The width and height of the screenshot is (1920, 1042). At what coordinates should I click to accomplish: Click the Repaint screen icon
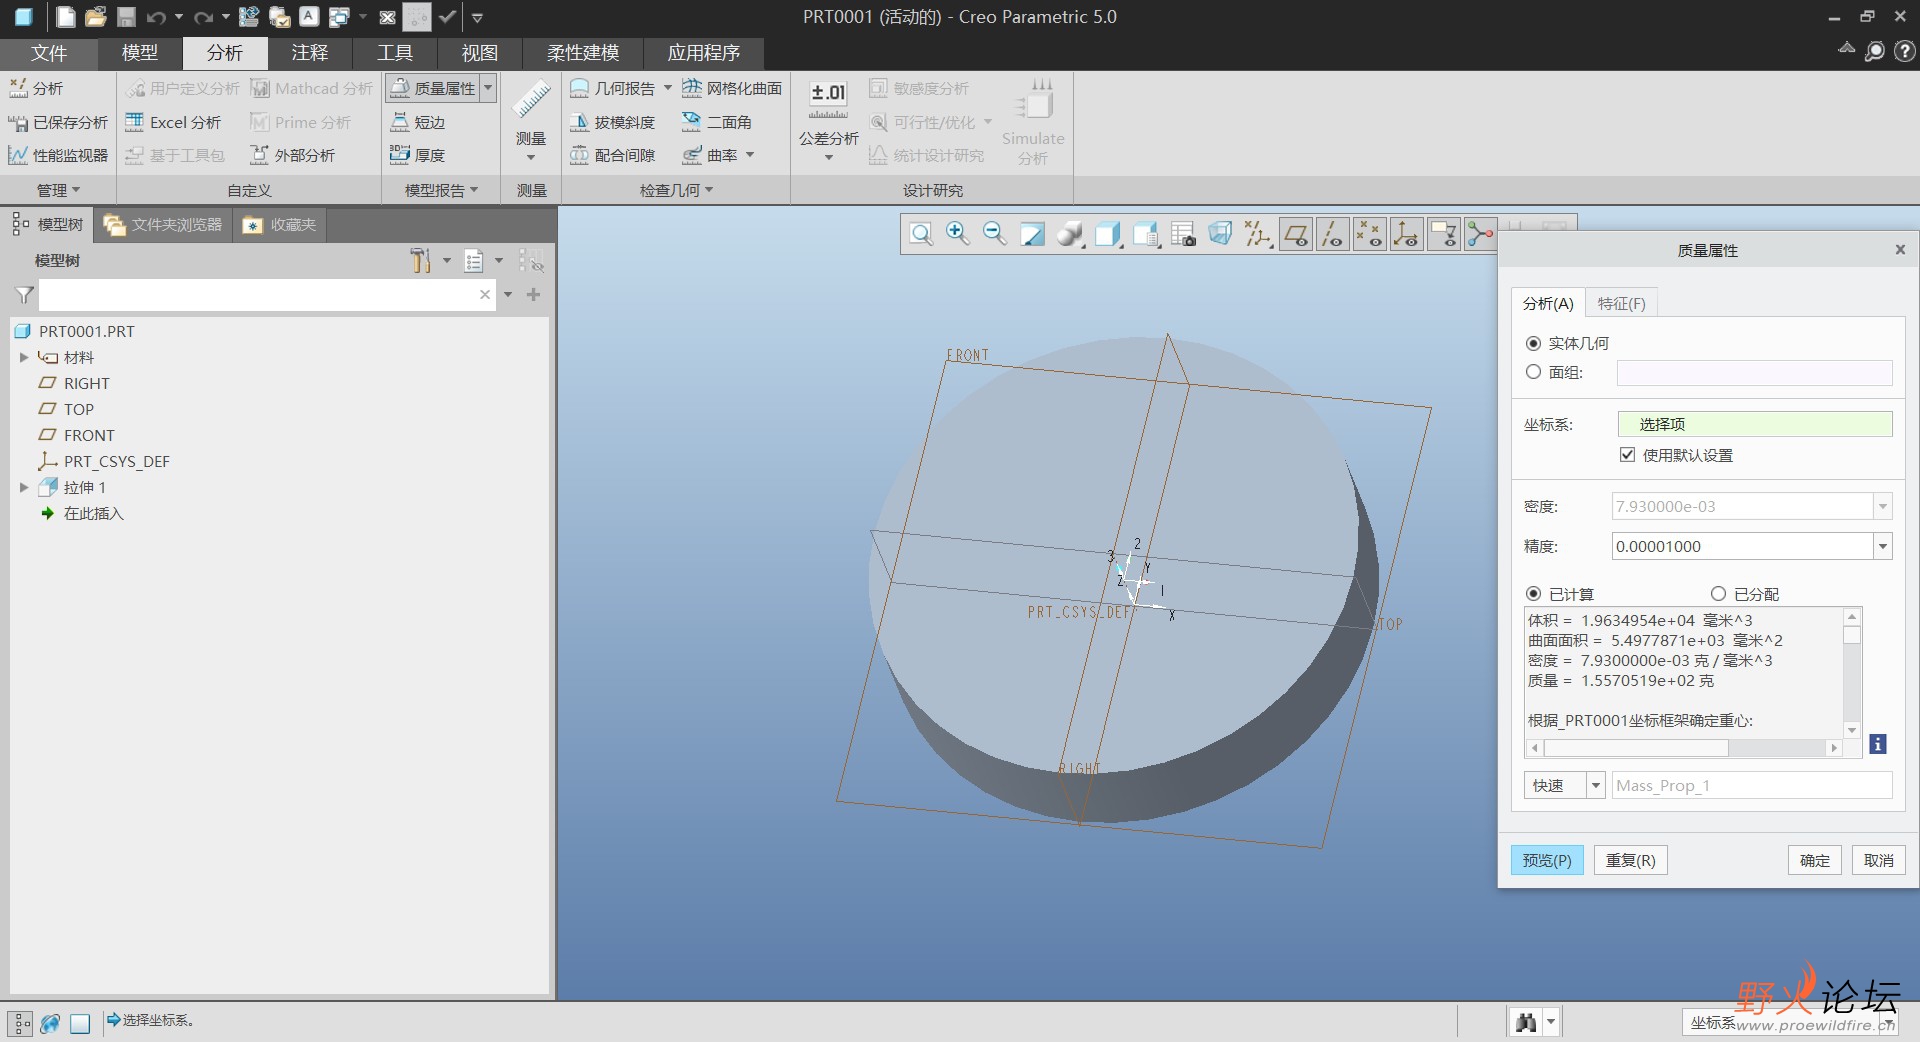tap(1032, 235)
